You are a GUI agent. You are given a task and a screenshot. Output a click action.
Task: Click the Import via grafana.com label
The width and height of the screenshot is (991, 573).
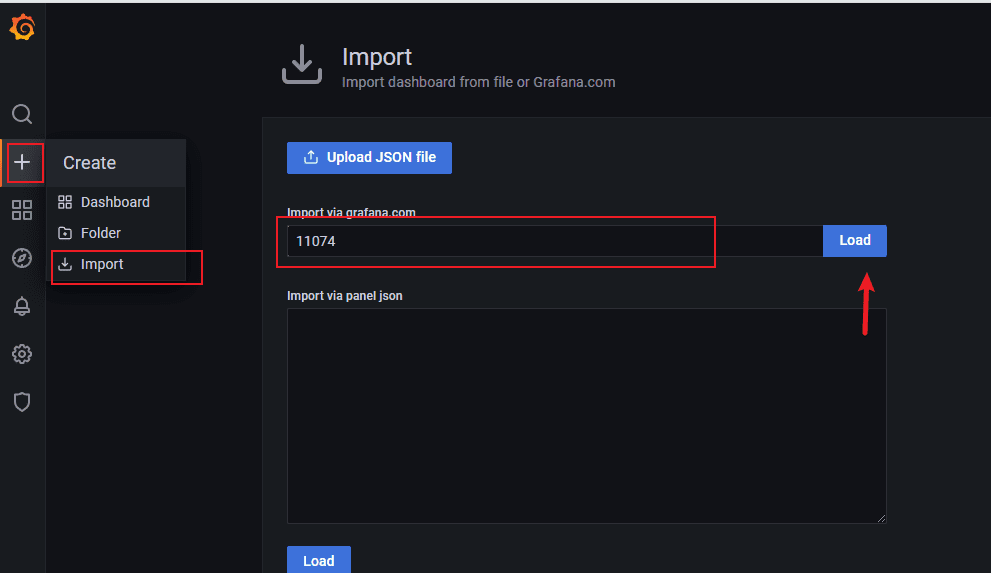[x=351, y=212]
